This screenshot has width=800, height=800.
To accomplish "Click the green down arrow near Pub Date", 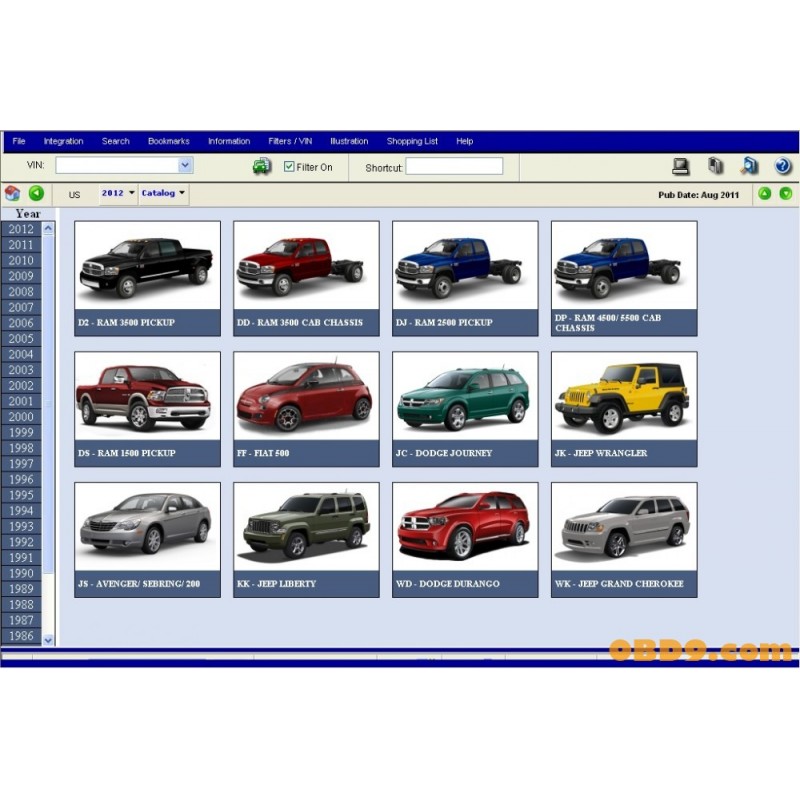I will 786,193.
